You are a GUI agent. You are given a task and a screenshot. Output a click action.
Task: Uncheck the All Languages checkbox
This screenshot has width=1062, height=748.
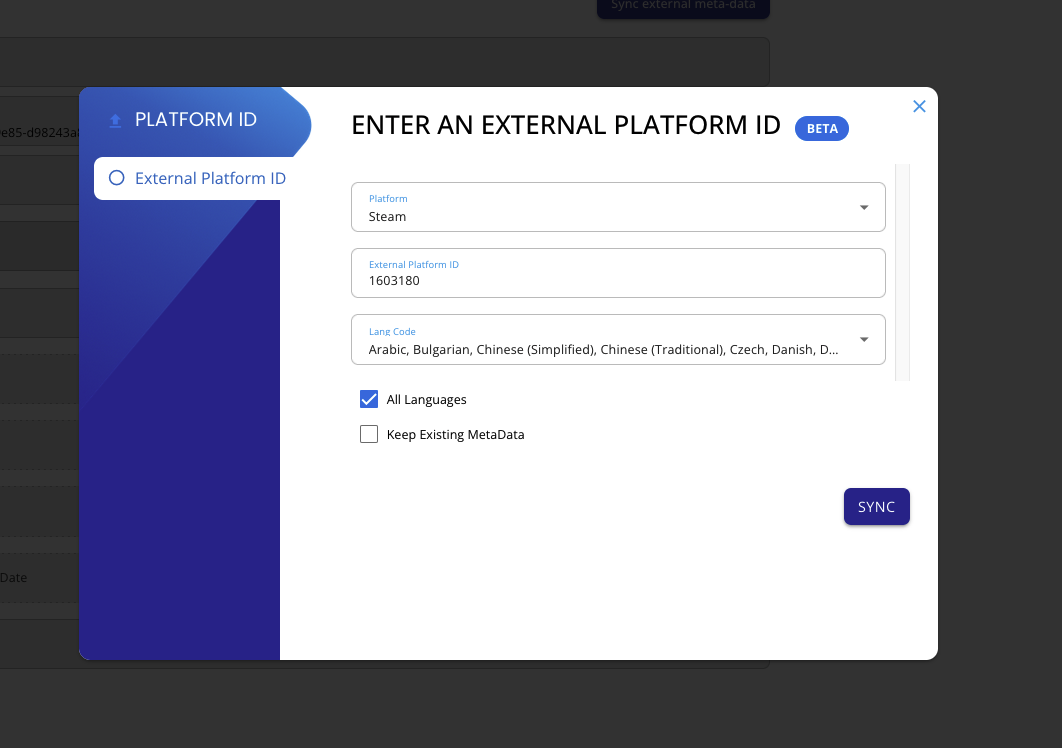pos(369,399)
